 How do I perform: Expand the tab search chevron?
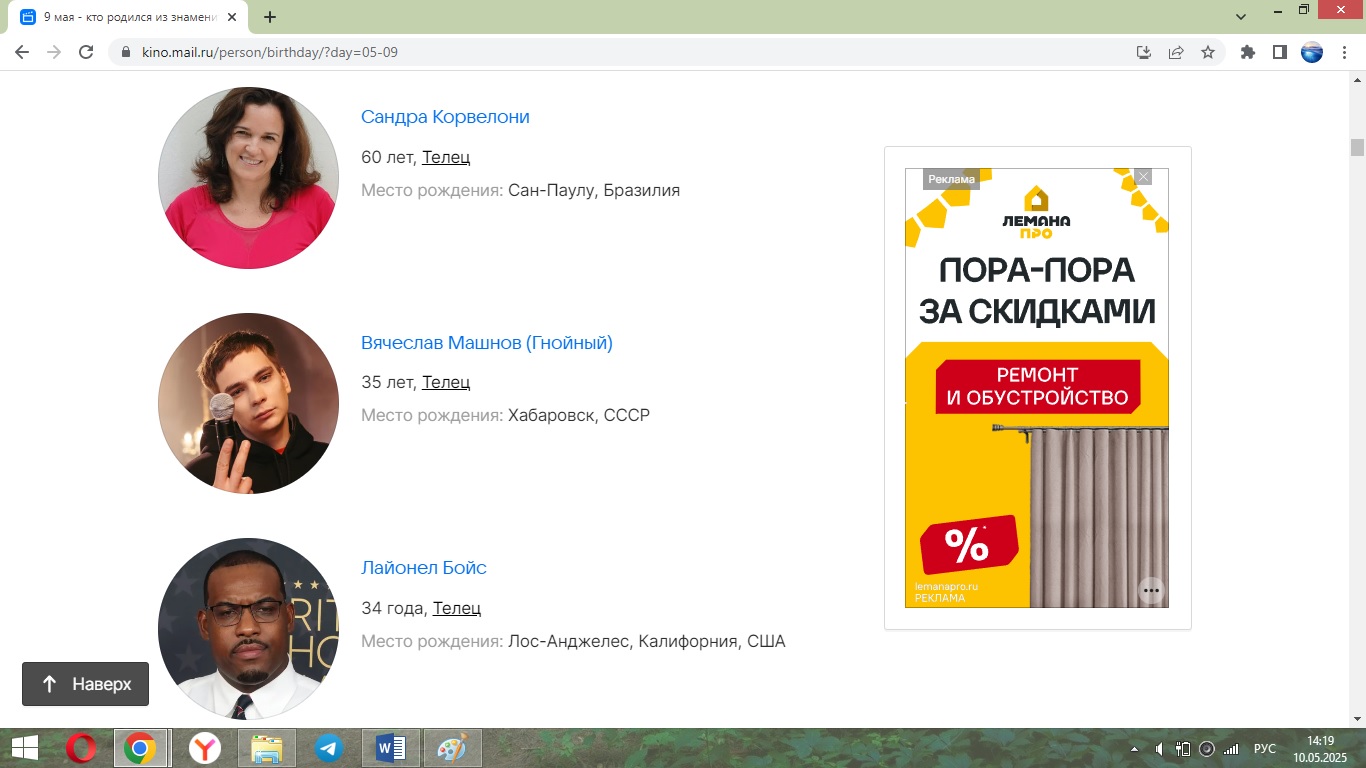pyautogui.click(x=1241, y=17)
